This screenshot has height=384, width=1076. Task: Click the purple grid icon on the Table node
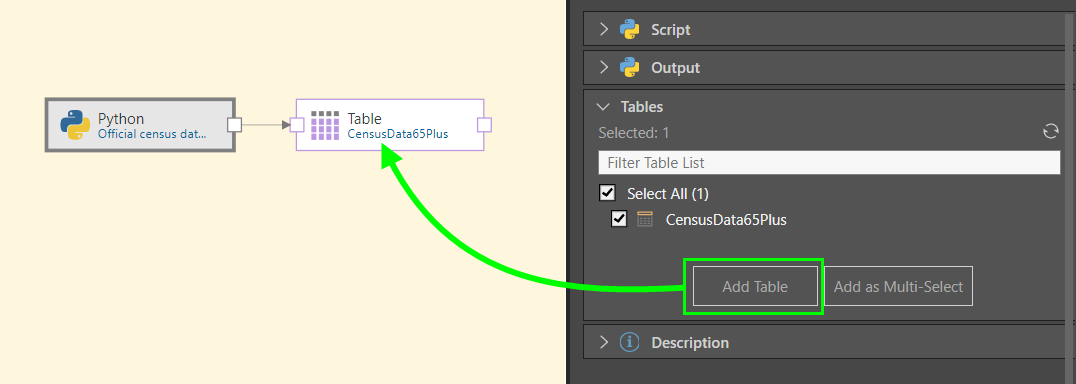coord(325,125)
